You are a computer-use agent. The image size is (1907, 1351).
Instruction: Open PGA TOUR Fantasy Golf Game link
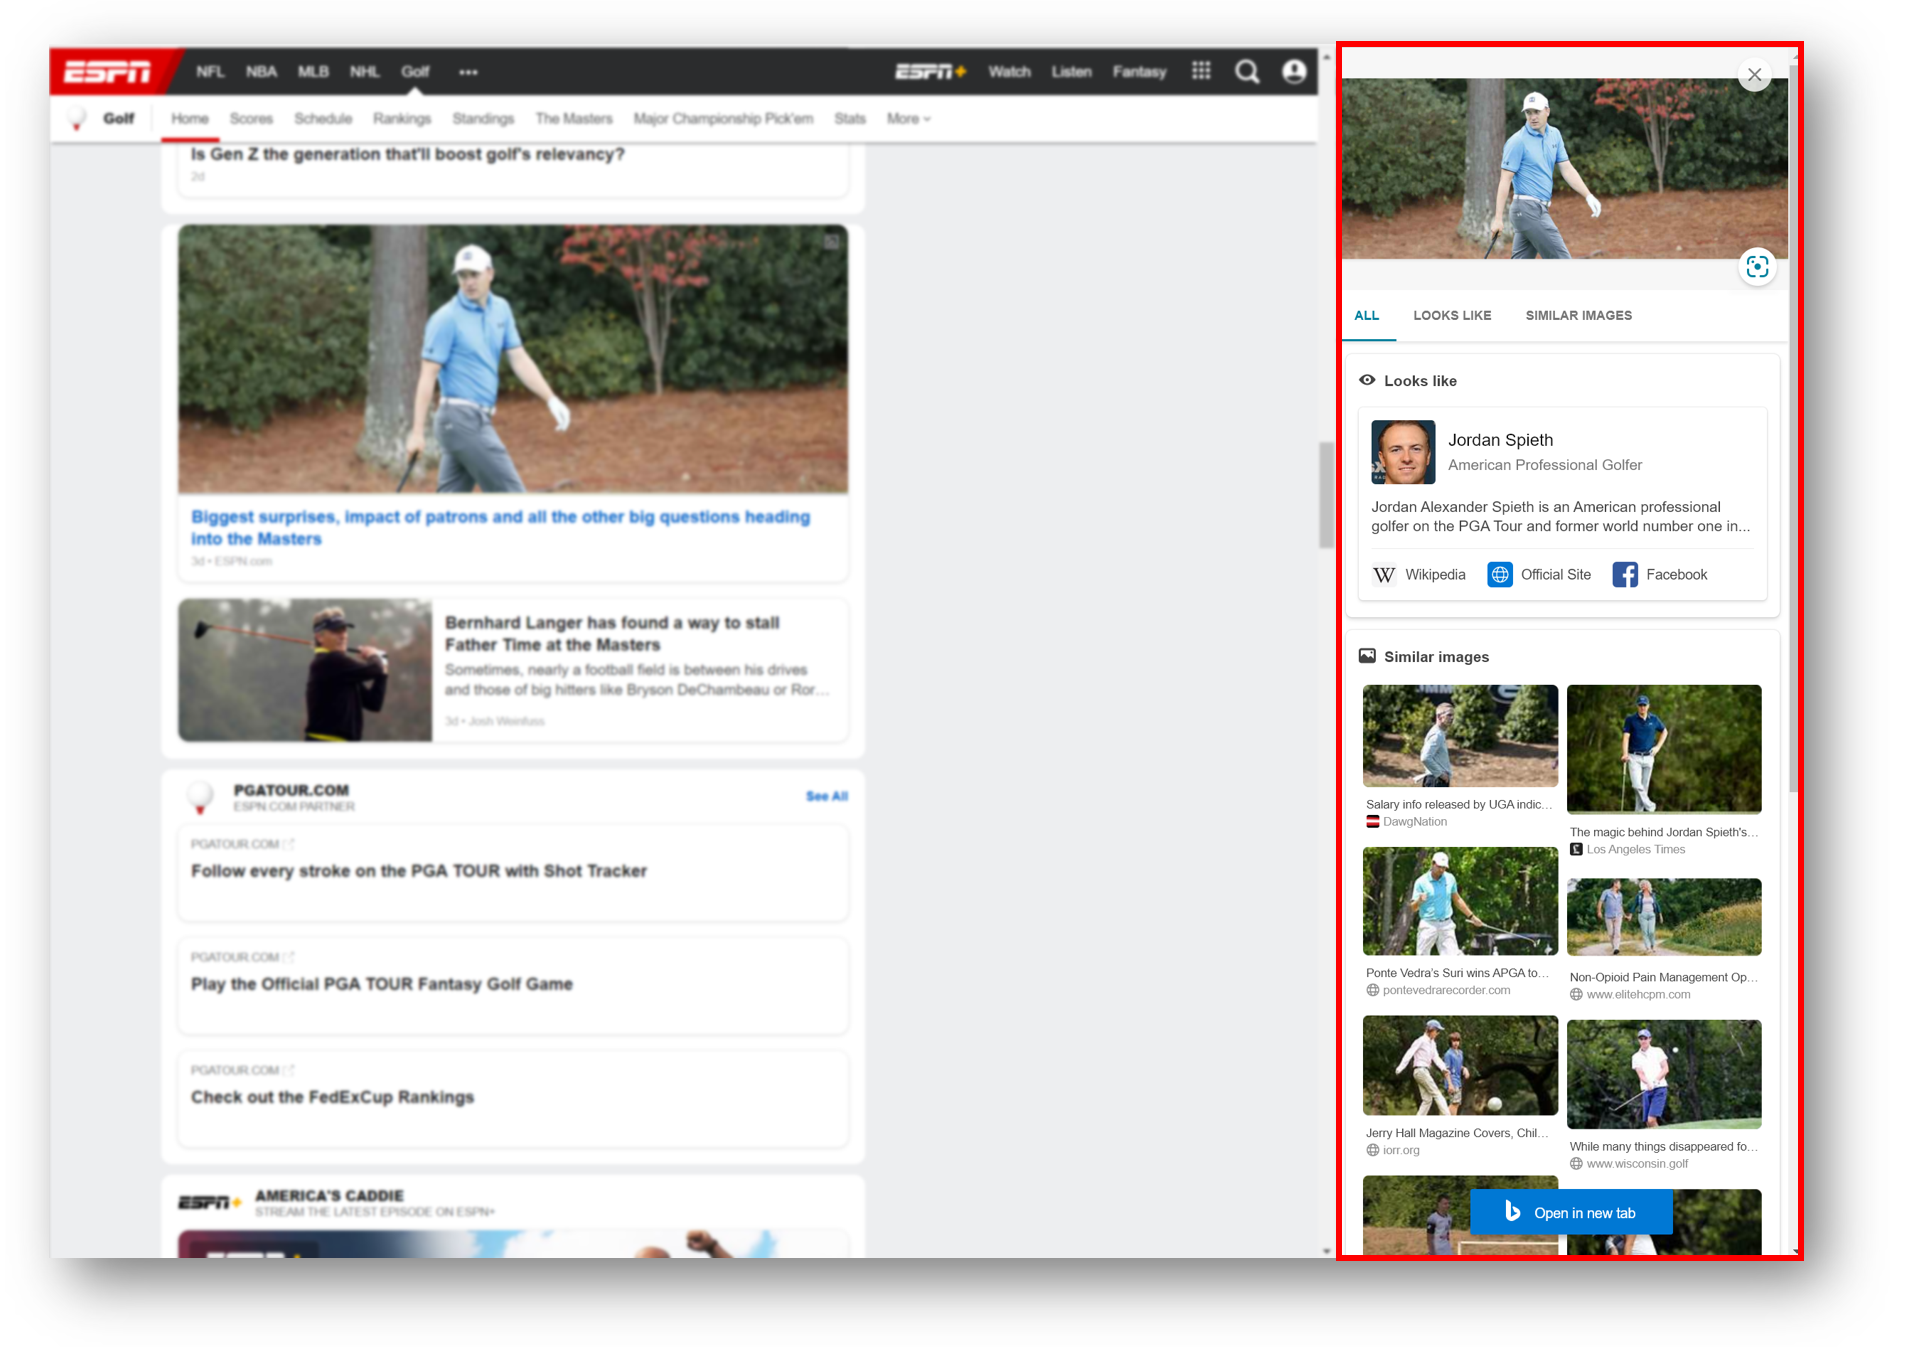(x=382, y=984)
